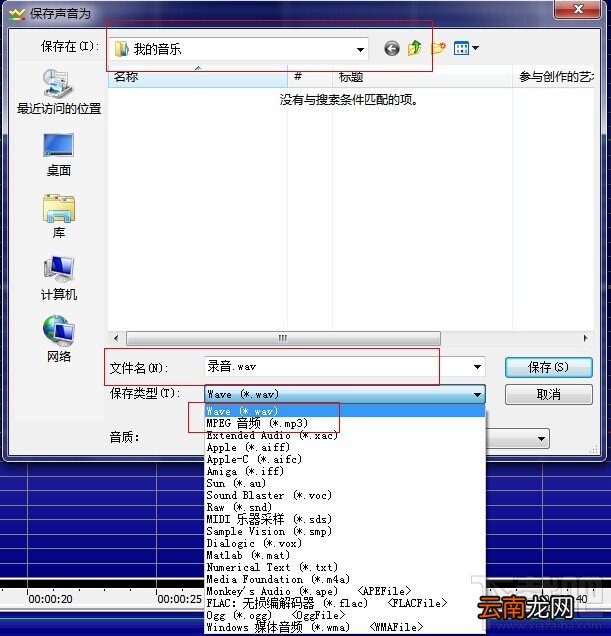
Task: Open 网络 in sidebar
Action: [59, 339]
